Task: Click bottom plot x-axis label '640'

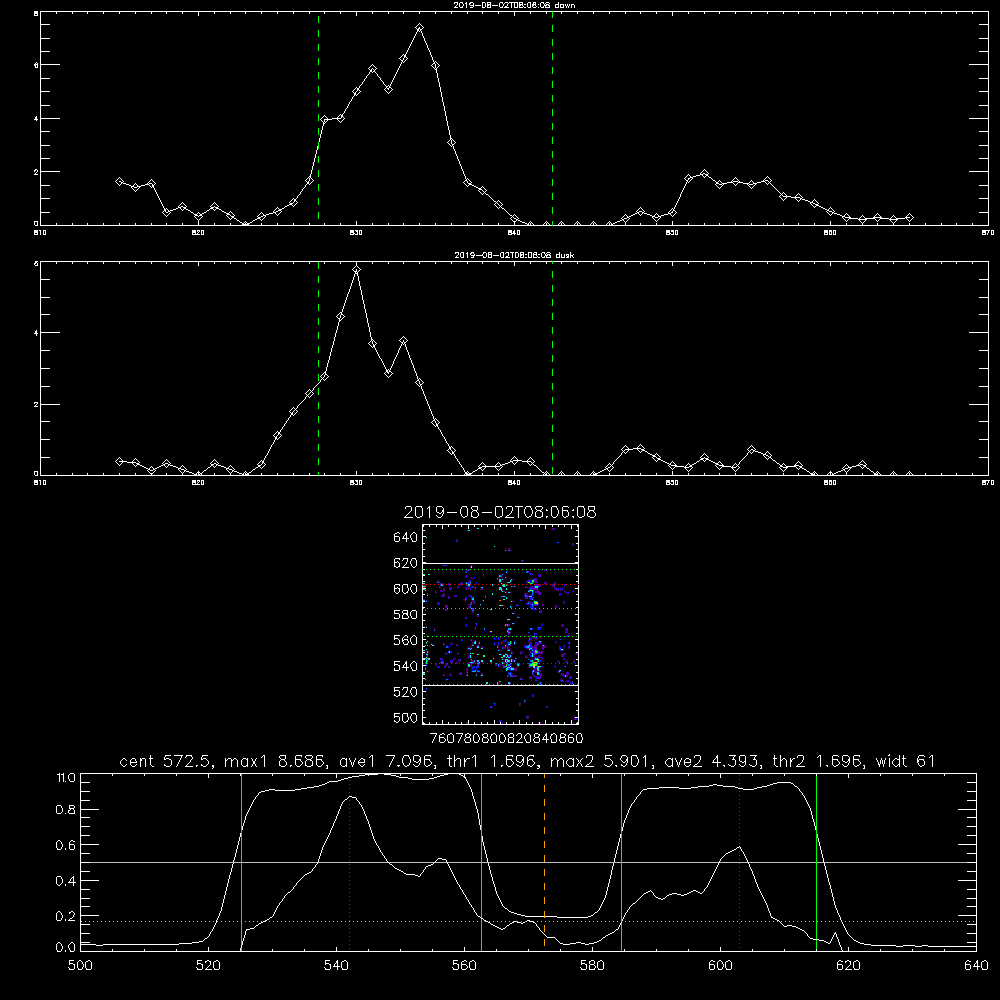Action: click(976, 966)
